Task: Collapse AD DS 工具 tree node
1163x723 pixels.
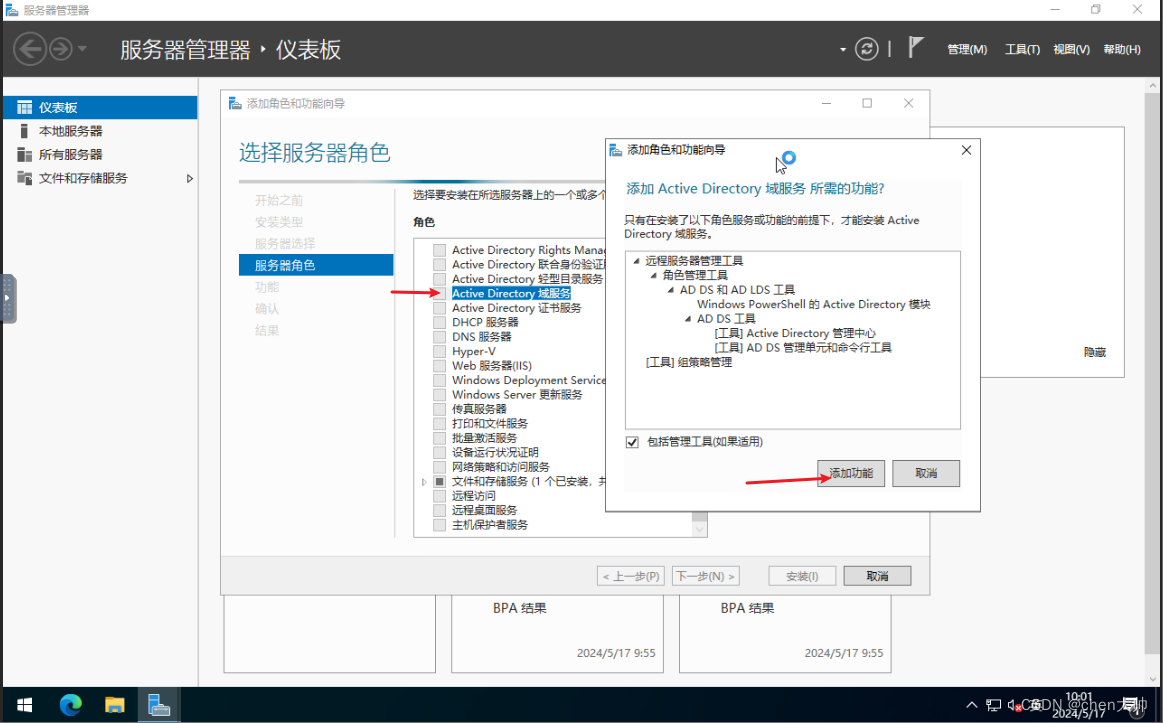Action: point(688,318)
